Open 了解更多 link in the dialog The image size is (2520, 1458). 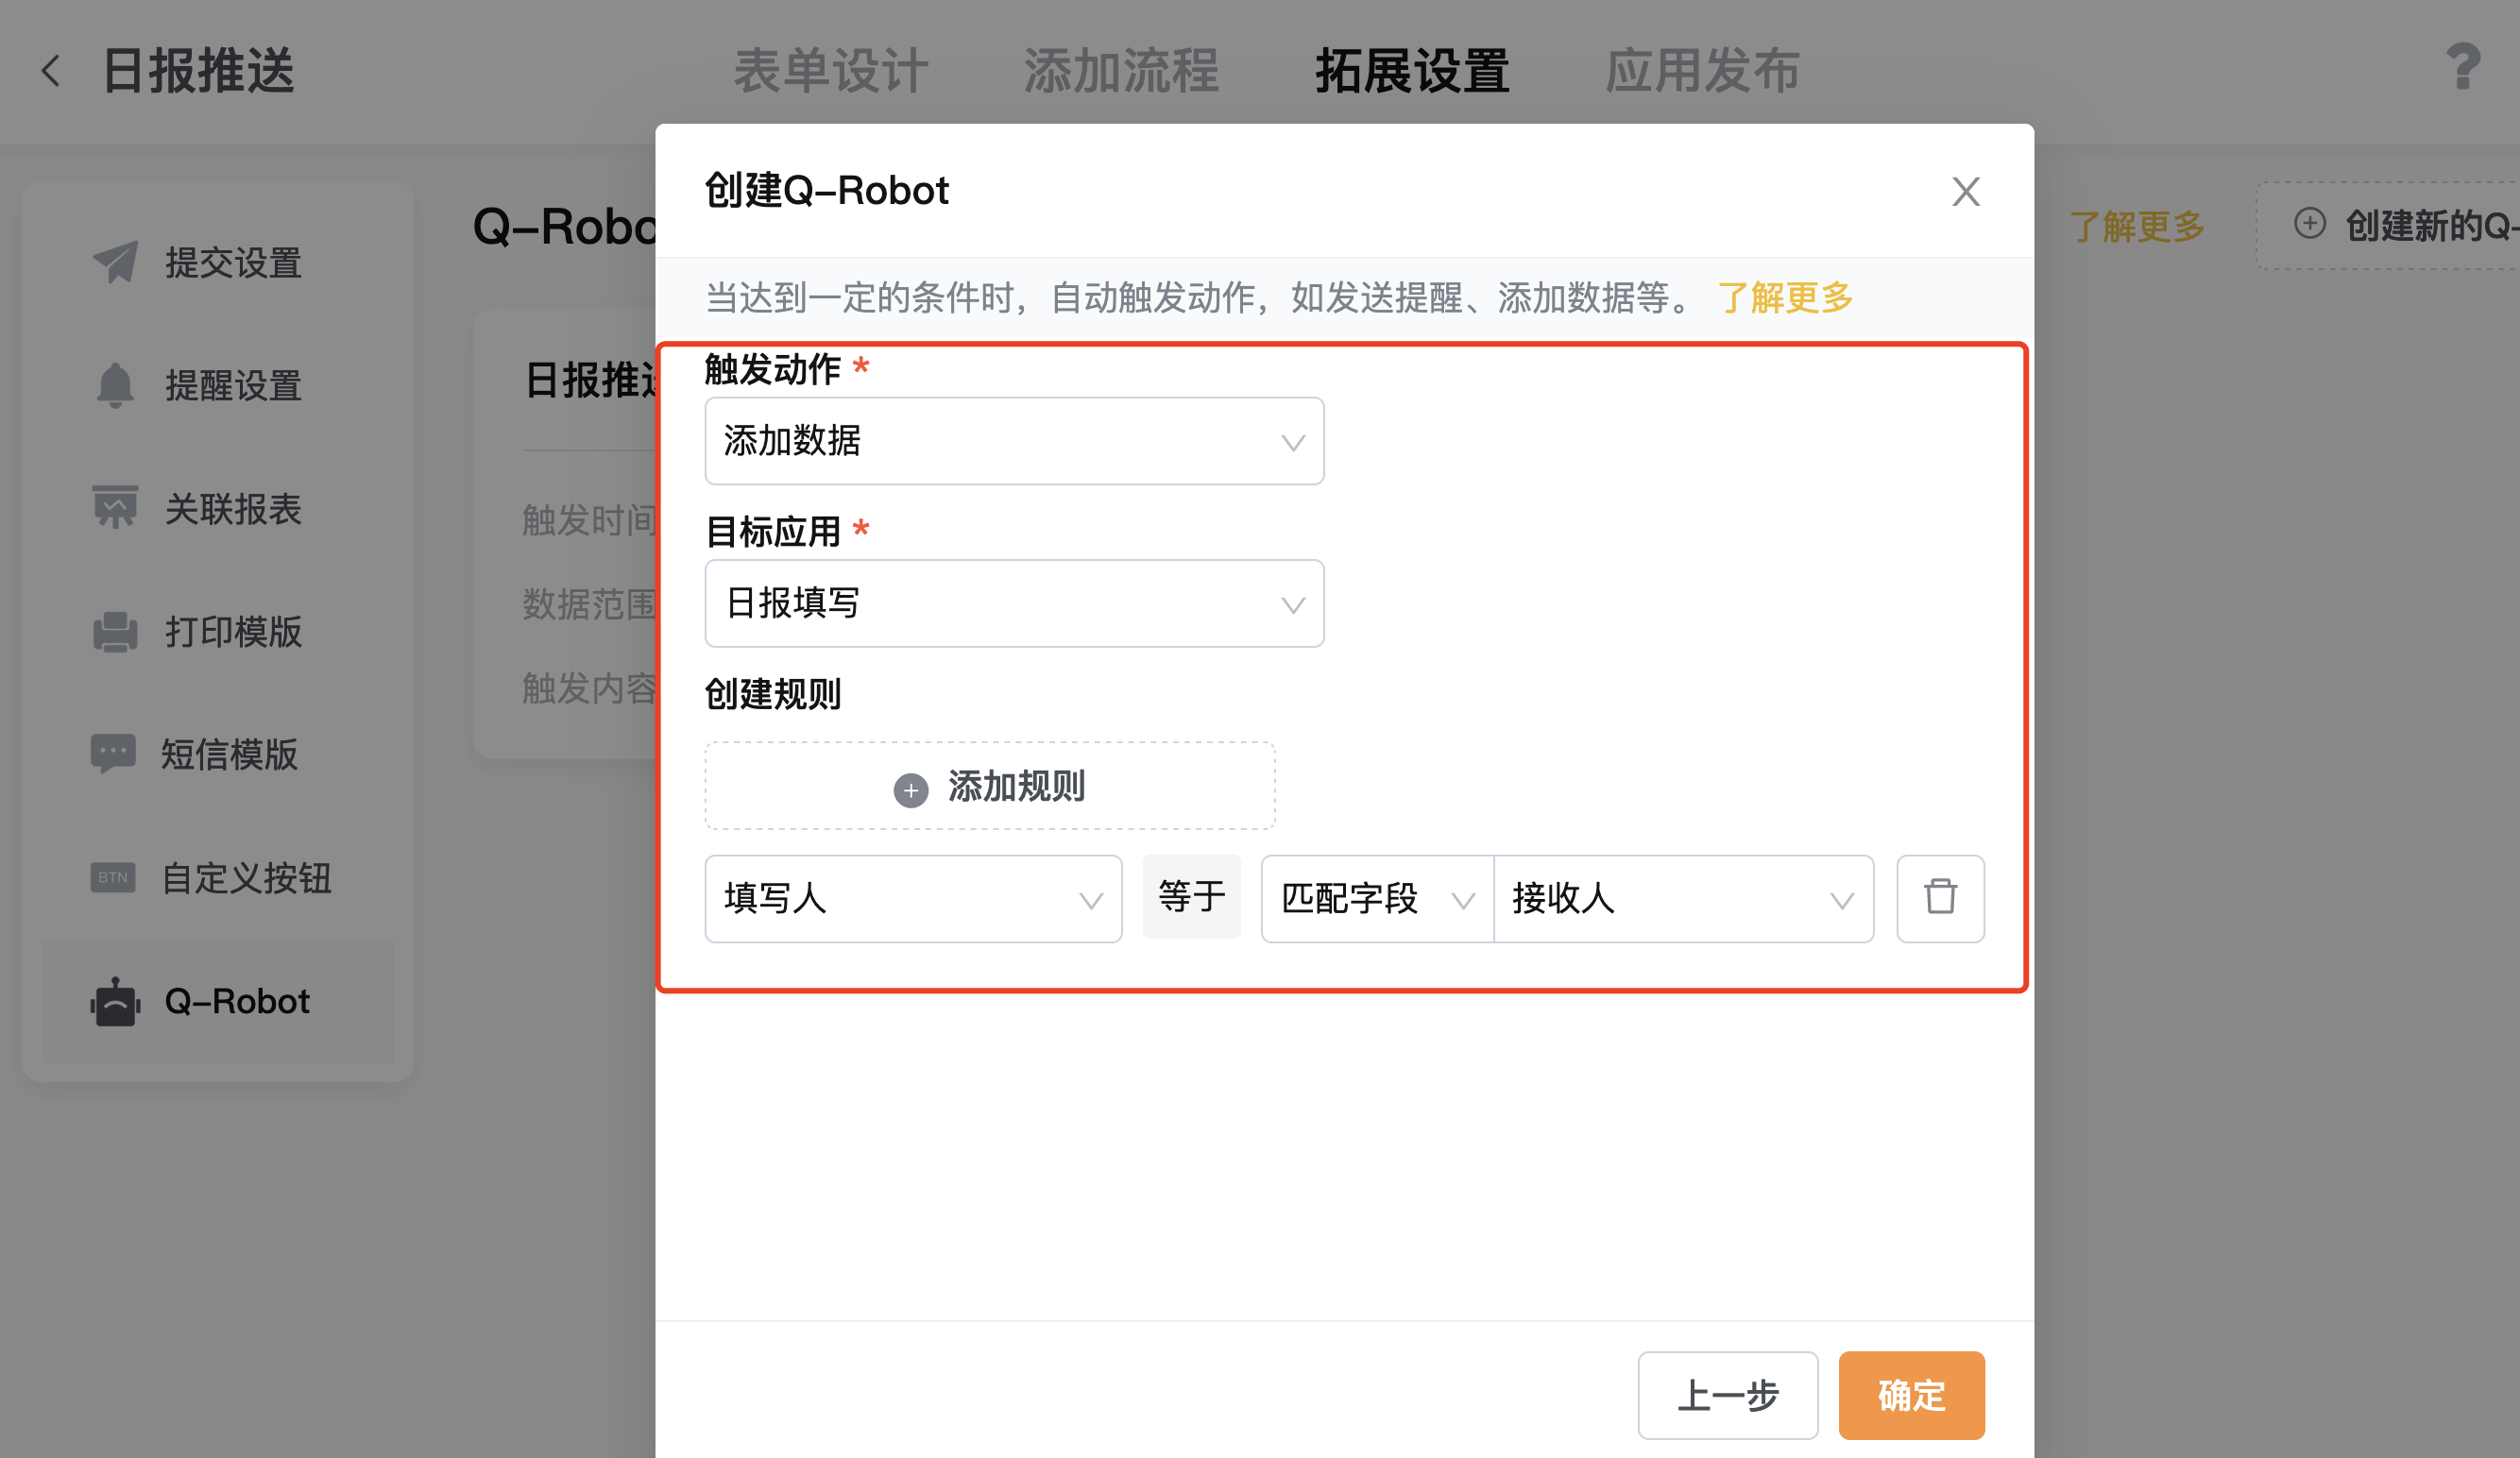pos(1785,297)
